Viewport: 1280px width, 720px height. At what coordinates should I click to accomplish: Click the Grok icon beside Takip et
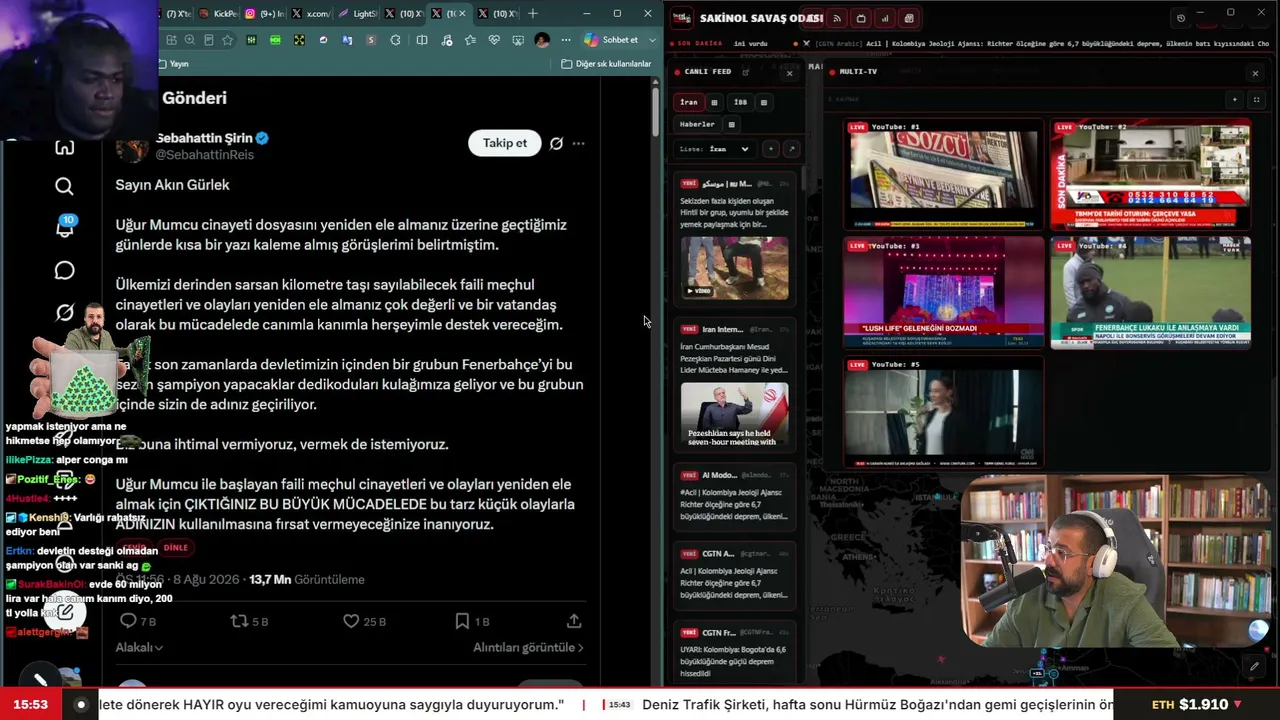pyautogui.click(x=556, y=143)
